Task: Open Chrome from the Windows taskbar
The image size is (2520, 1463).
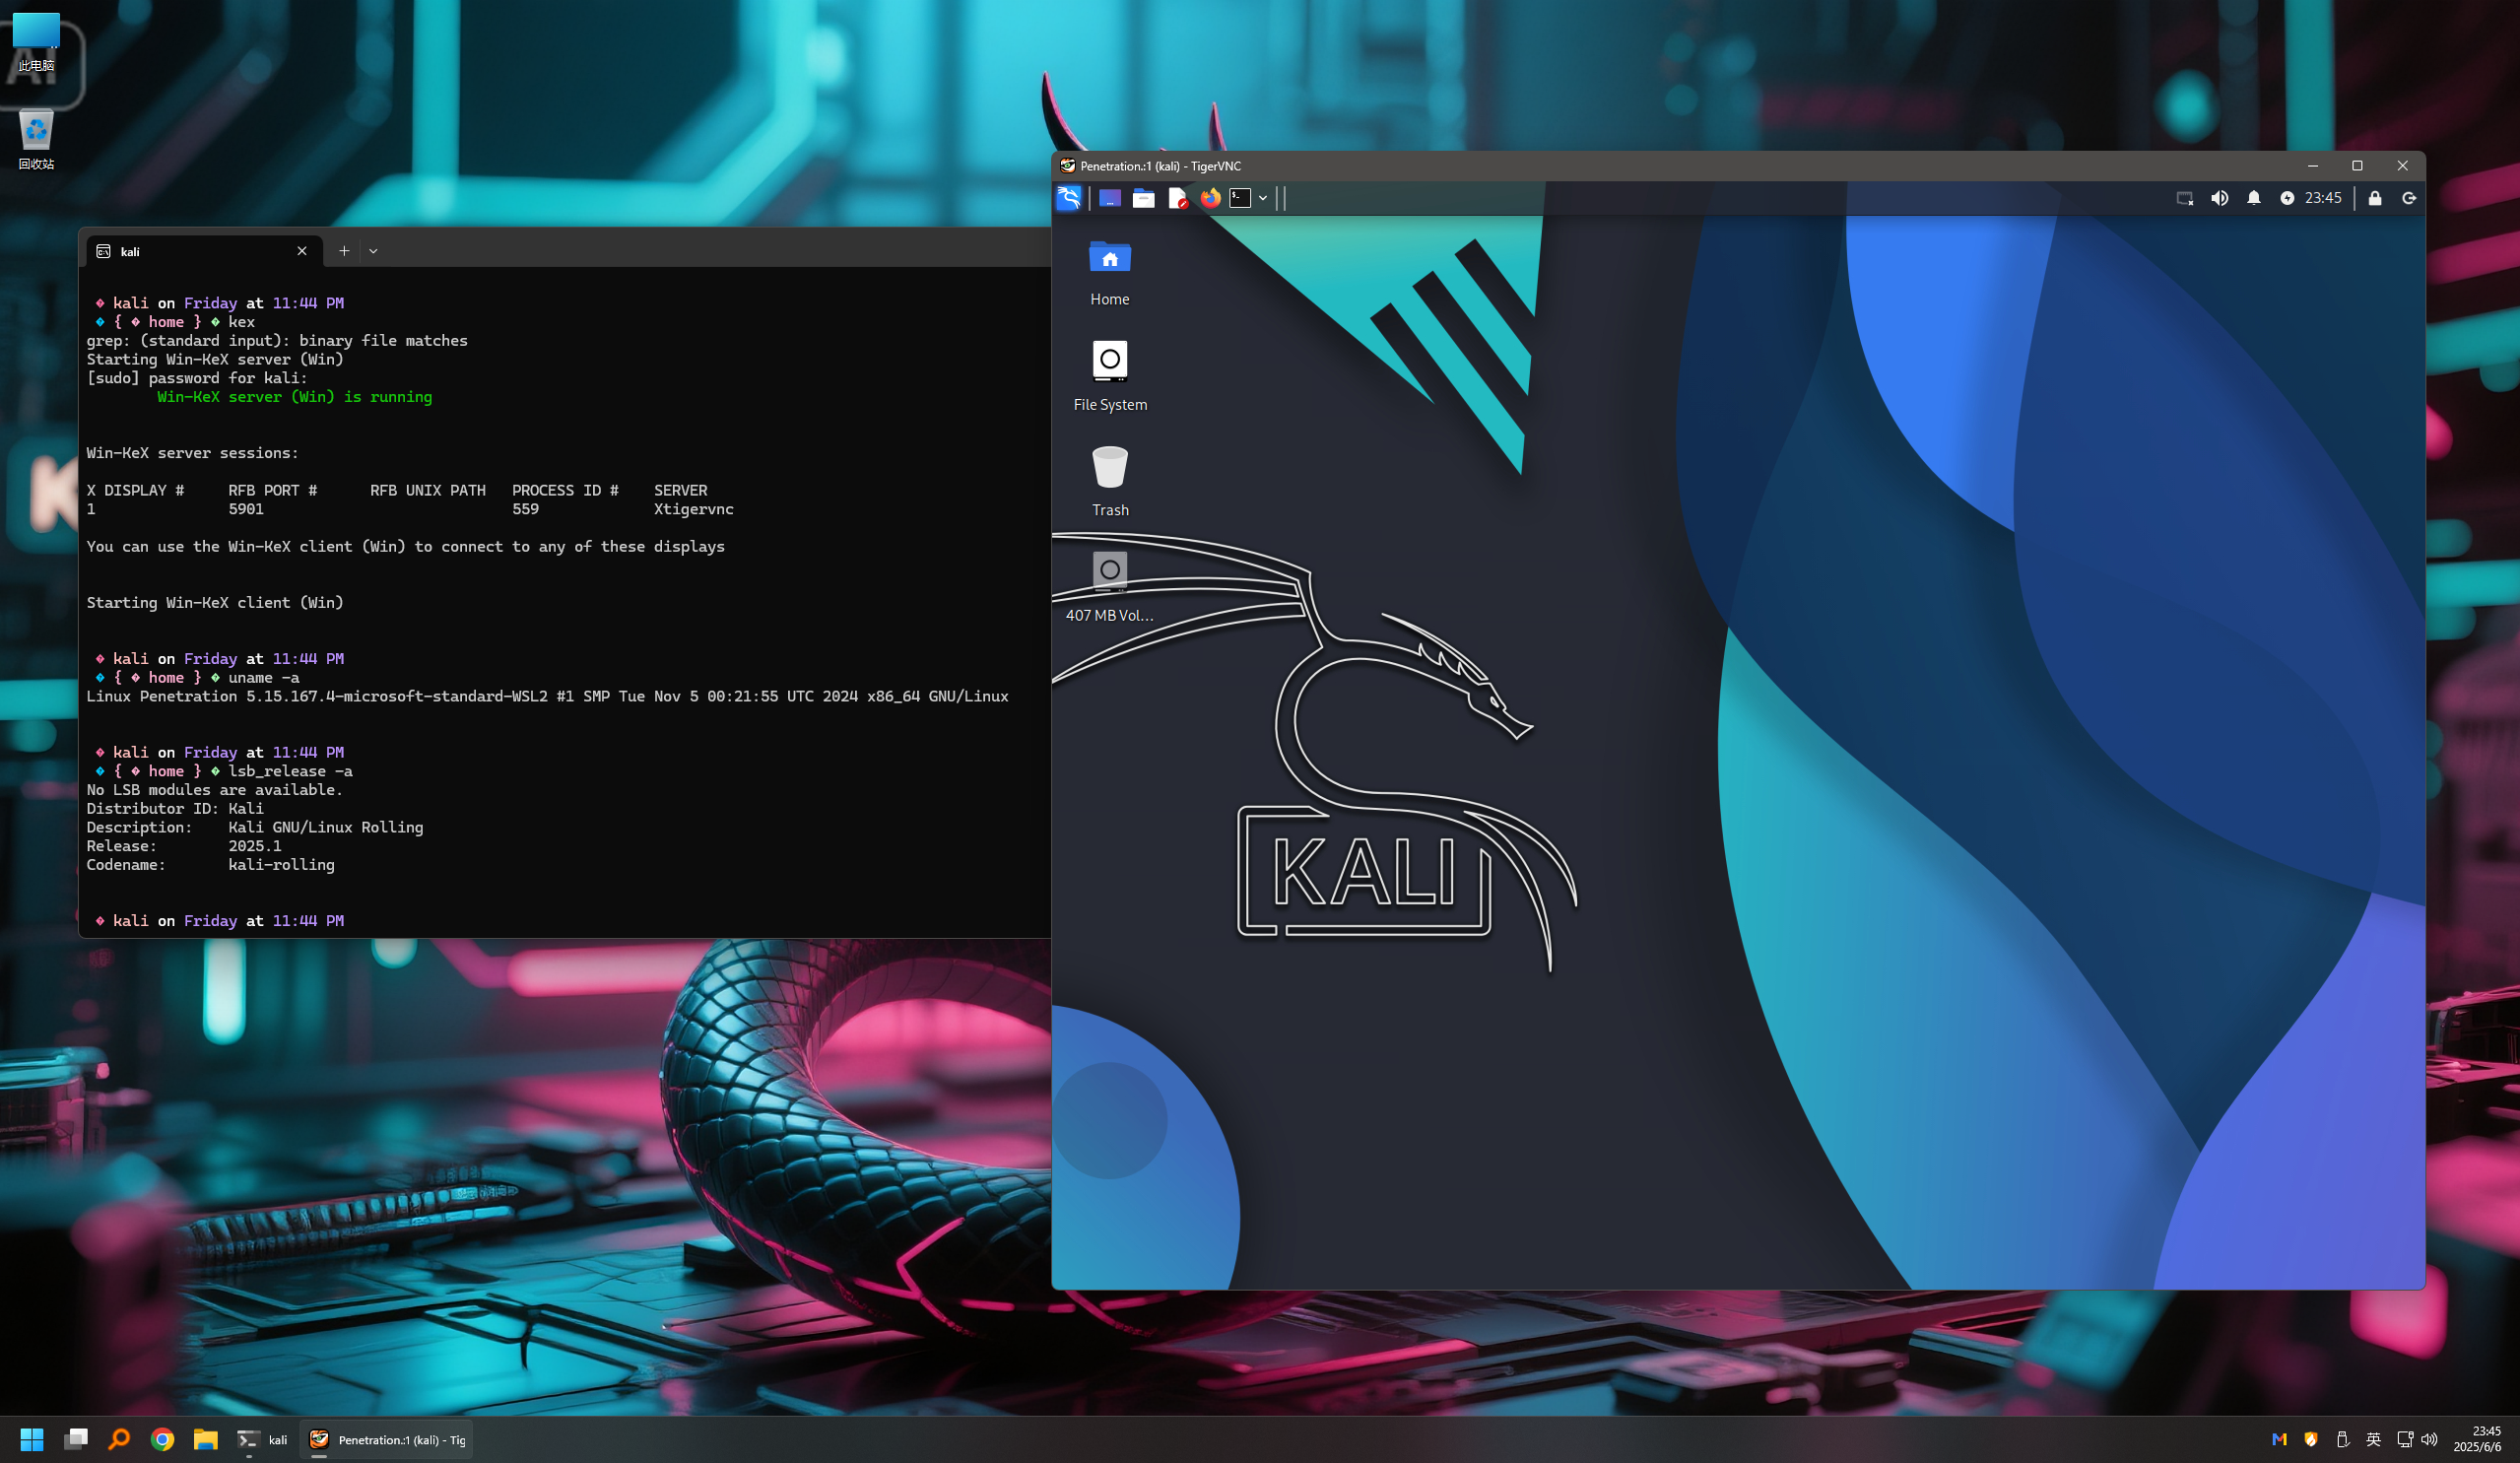Action: point(162,1439)
